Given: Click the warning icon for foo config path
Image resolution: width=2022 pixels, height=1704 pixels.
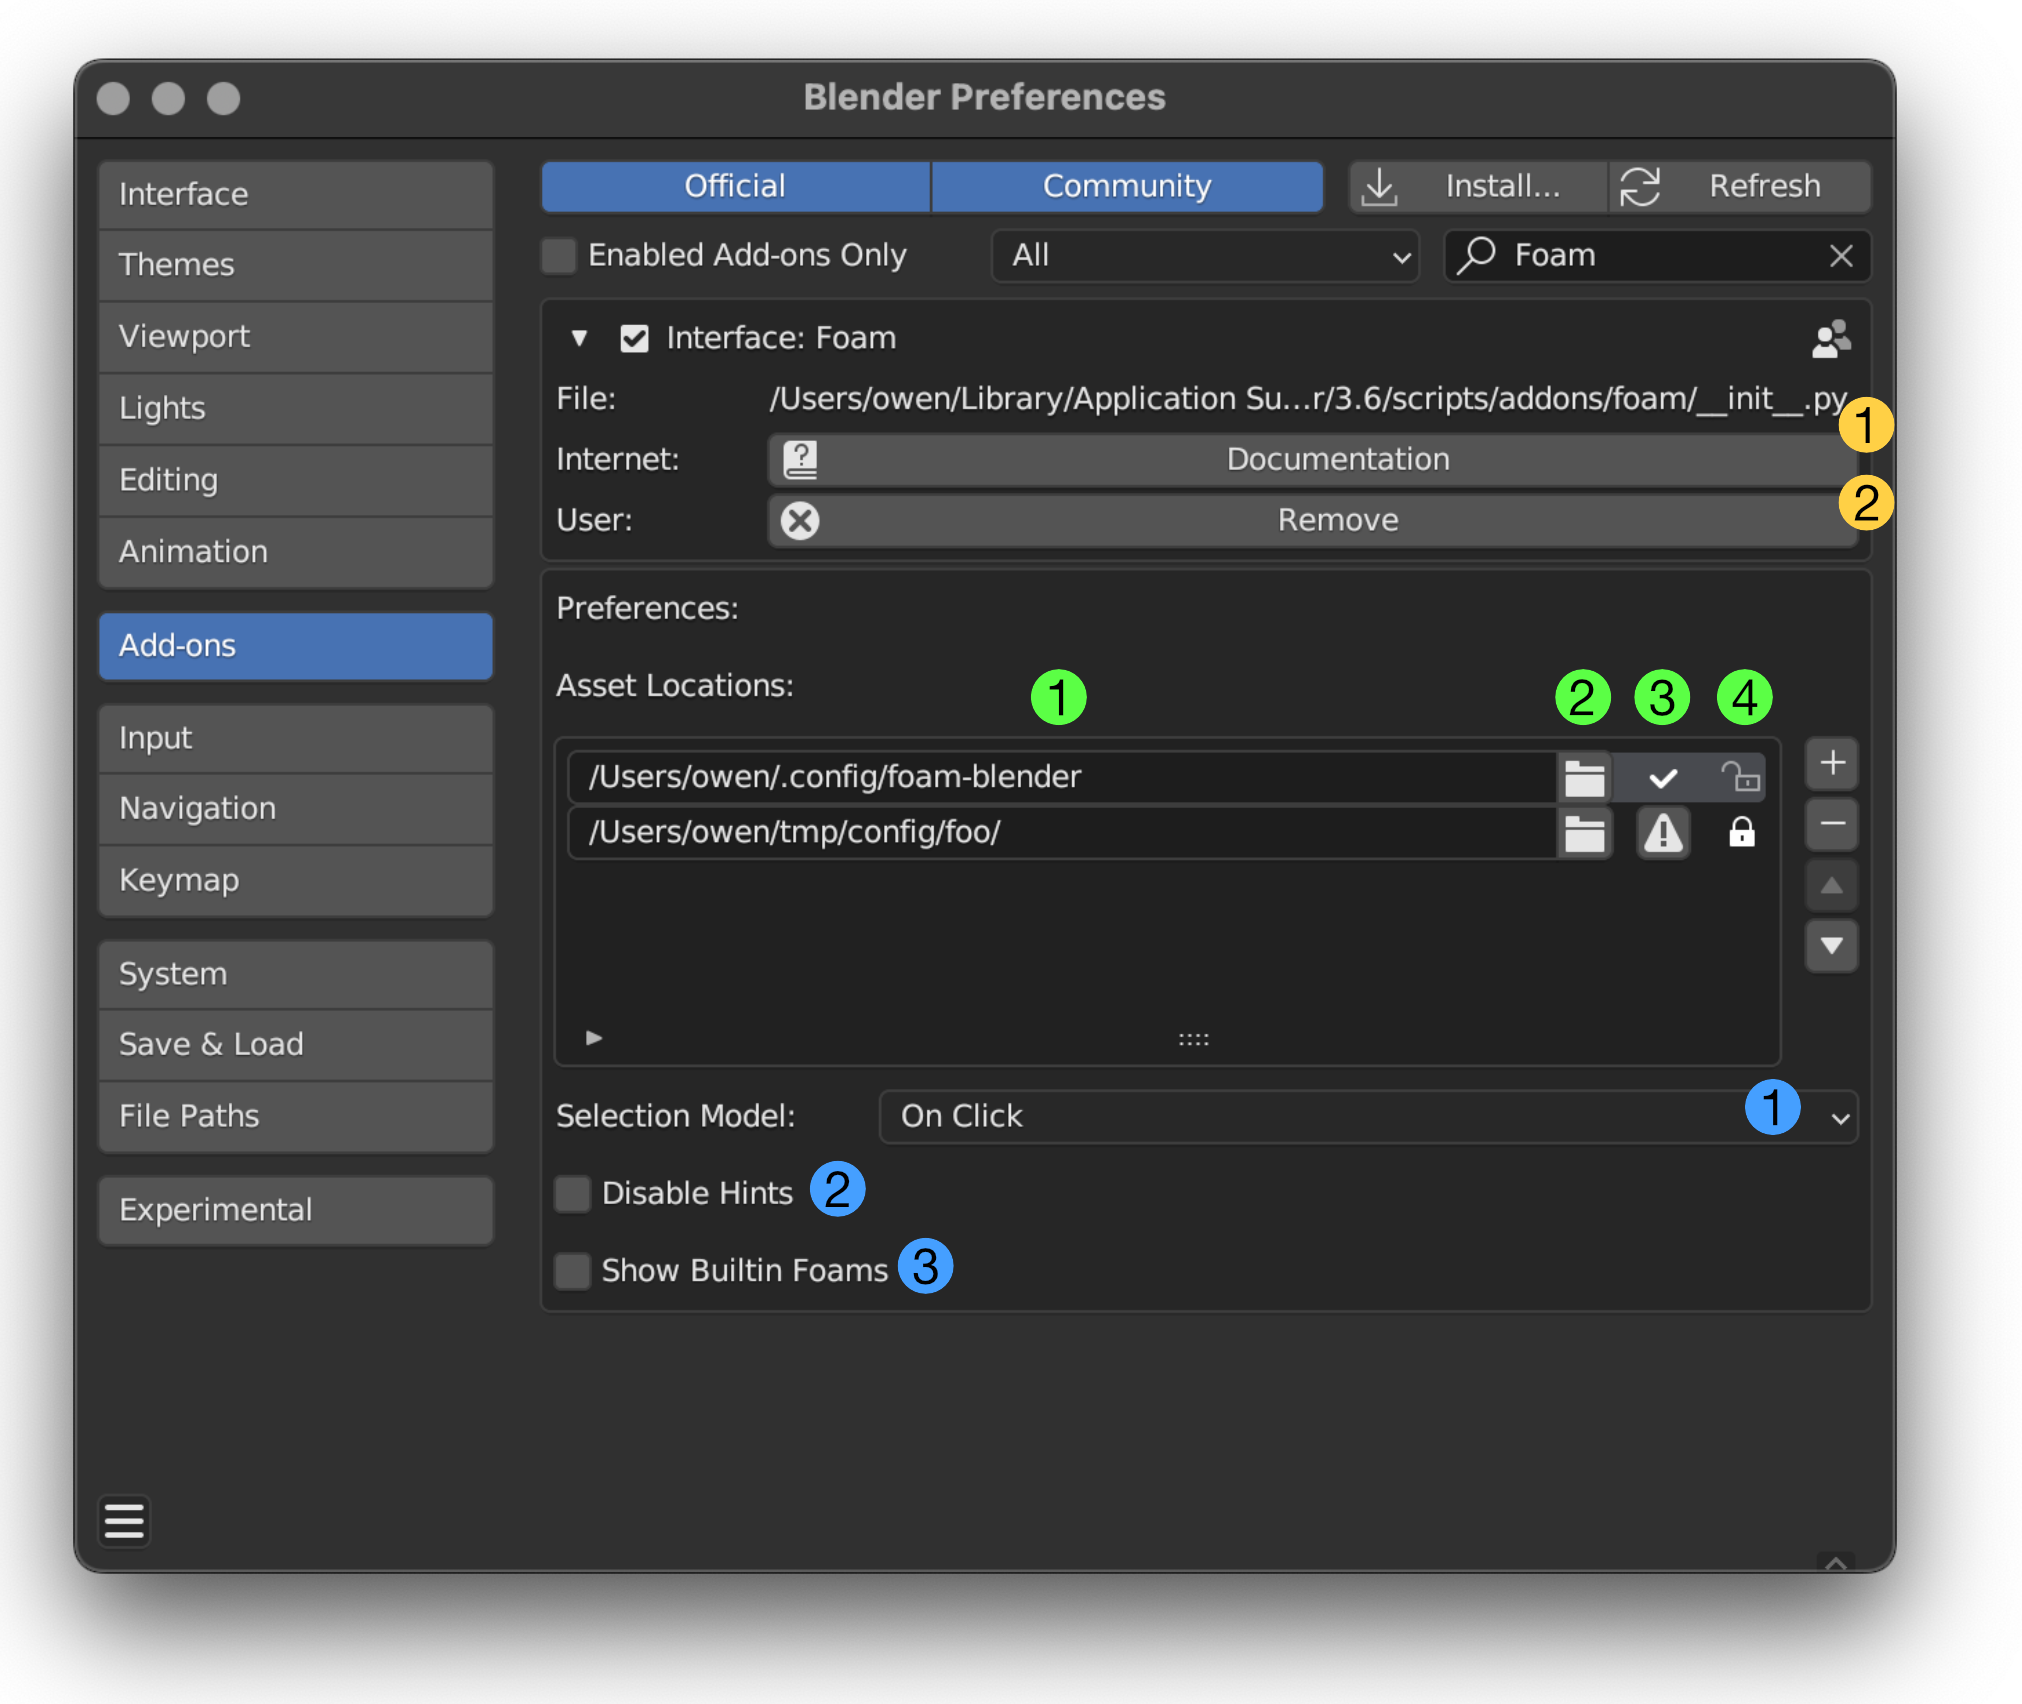Looking at the screenshot, I should pos(1664,832).
